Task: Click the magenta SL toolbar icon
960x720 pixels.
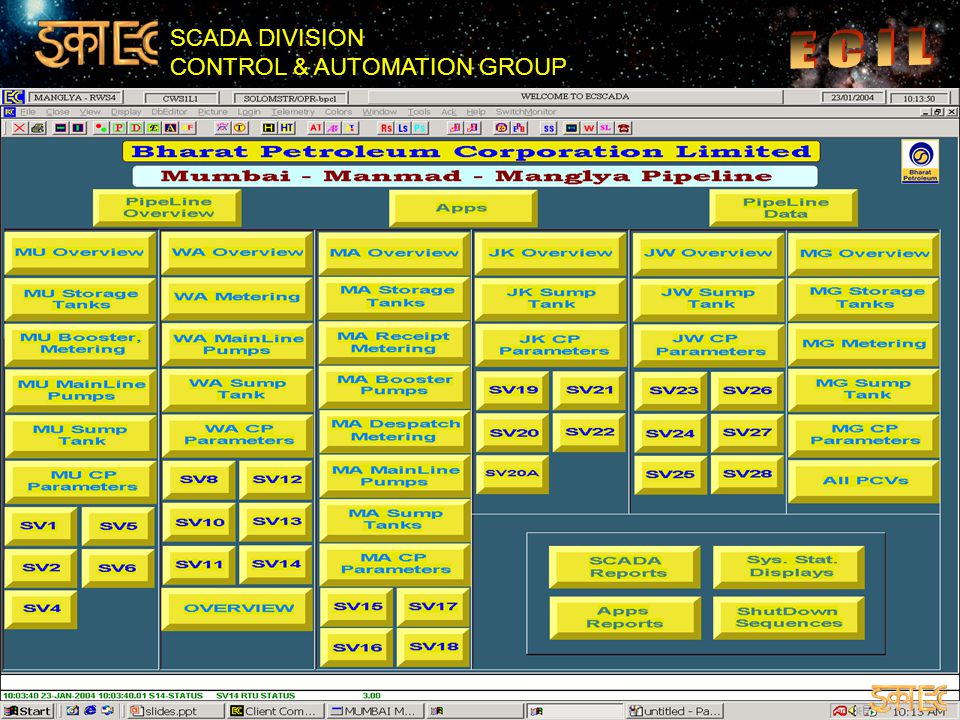Action: pyautogui.click(x=606, y=128)
